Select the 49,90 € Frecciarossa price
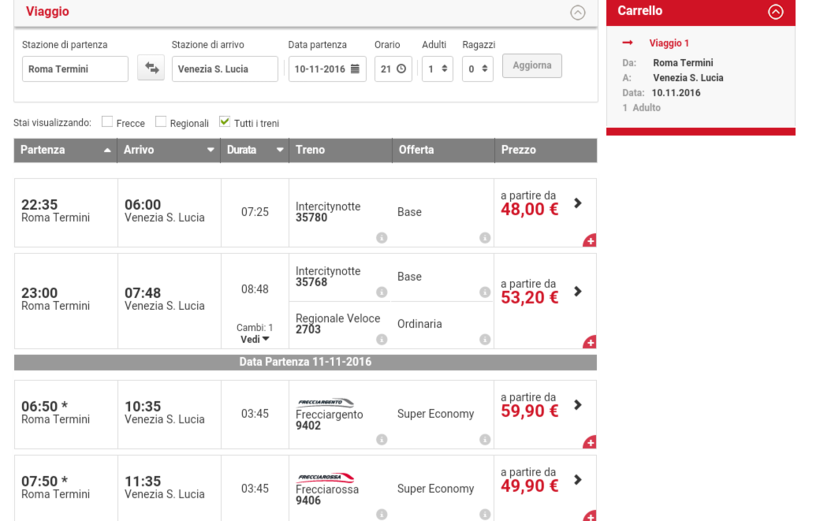Screen dimensions: 820x521 (x=530, y=486)
